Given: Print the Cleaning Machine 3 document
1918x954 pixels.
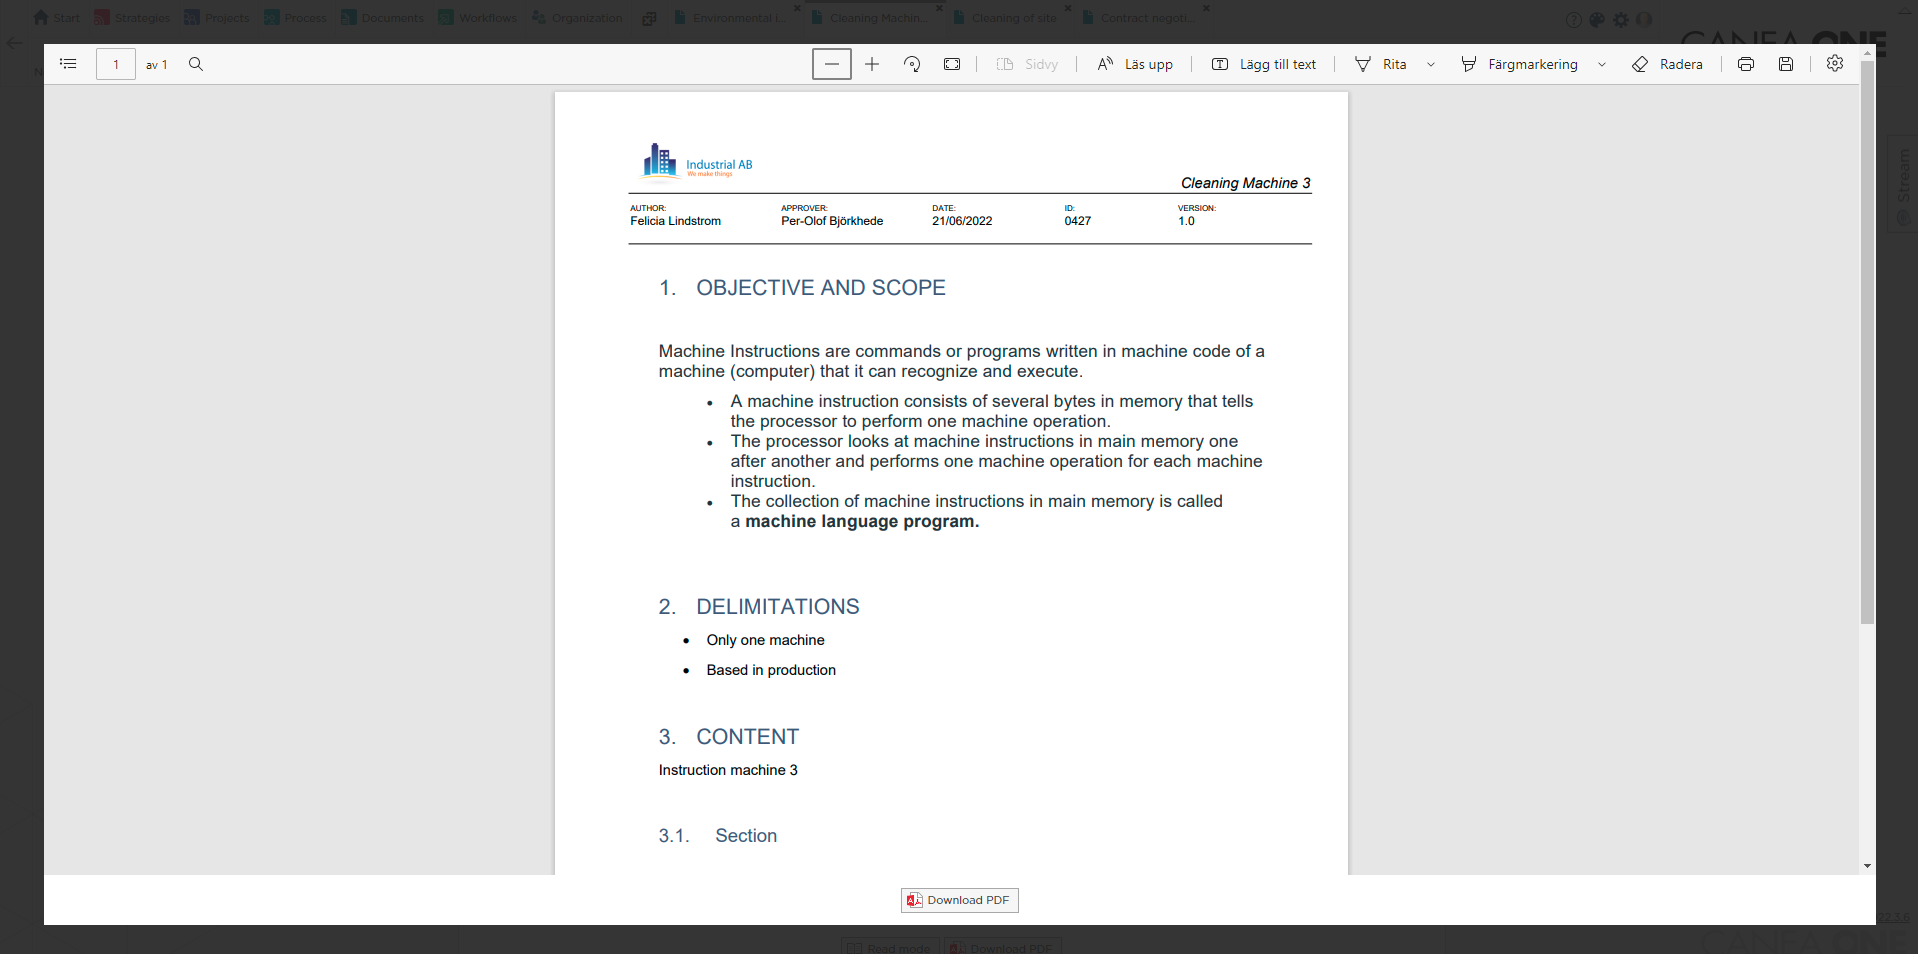Looking at the screenshot, I should (1746, 64).
